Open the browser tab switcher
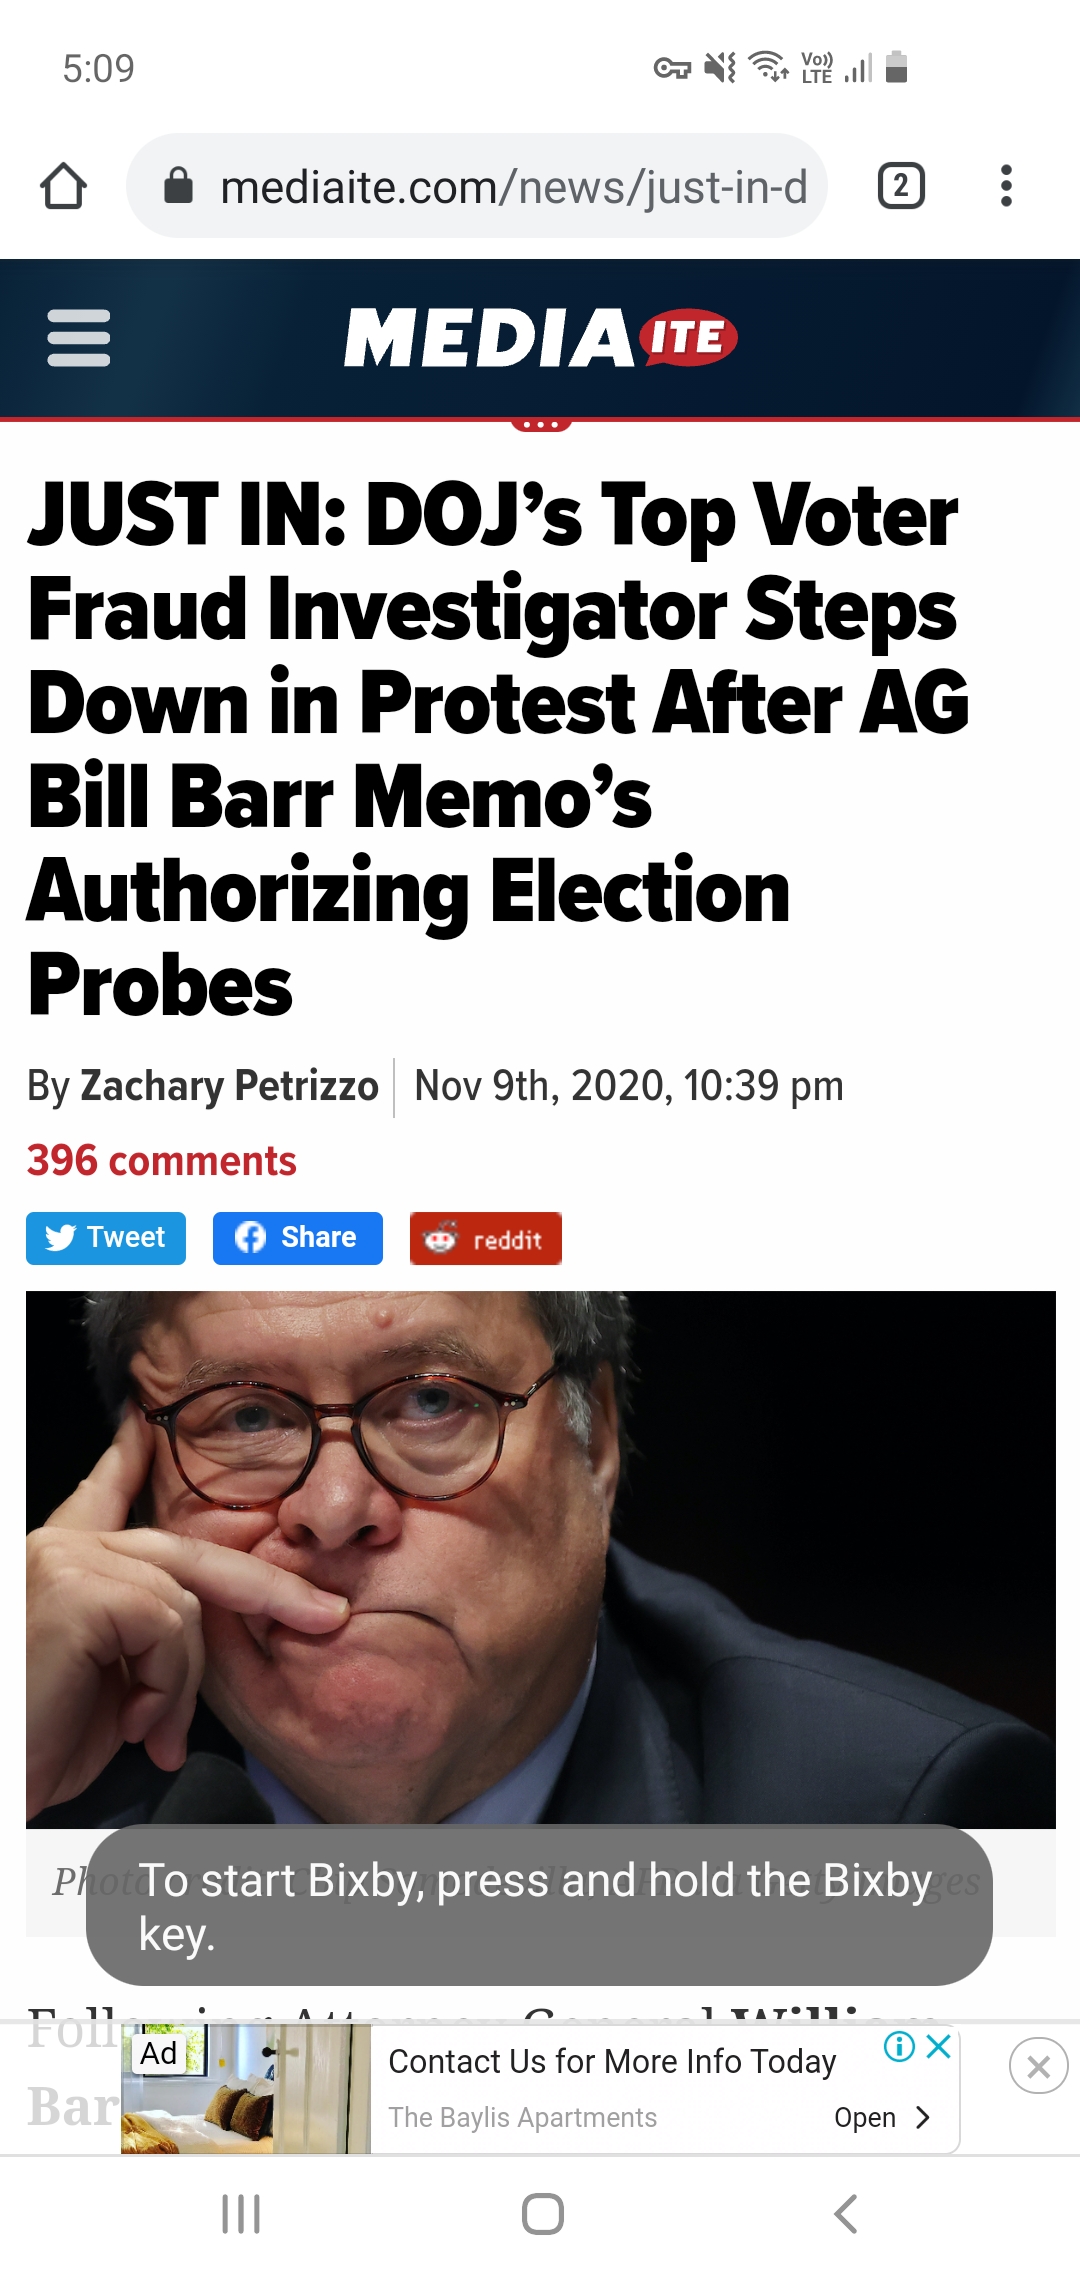Viewport: 1080px width, 2280px height. (x=900, y=186)
